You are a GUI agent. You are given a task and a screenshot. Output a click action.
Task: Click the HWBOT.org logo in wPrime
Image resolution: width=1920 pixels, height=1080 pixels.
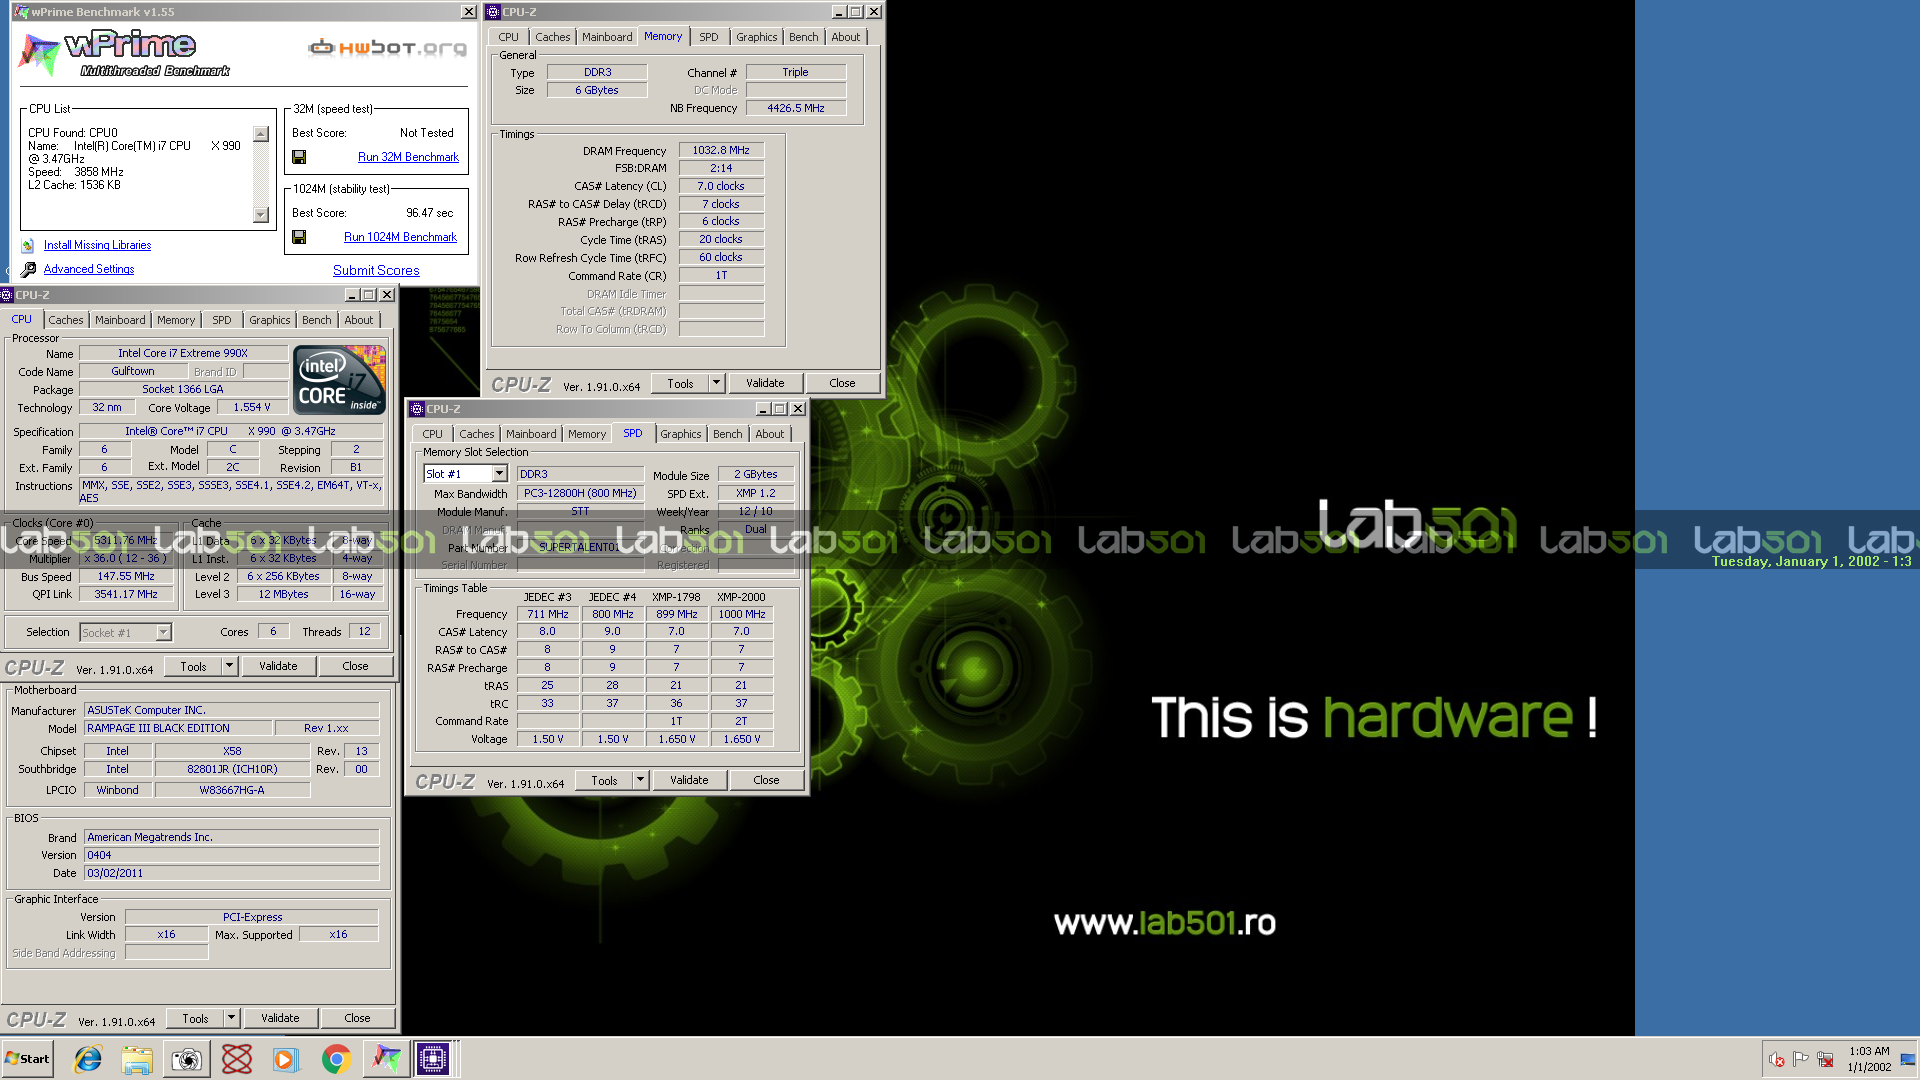[388, 47]
